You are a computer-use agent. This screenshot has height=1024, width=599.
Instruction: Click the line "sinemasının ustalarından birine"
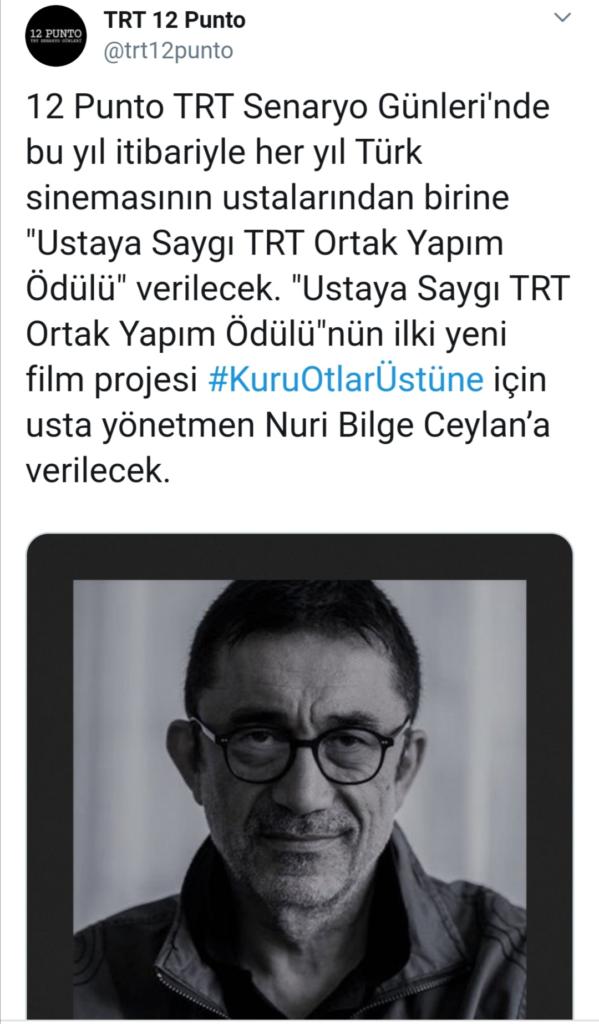coord(267,199)
